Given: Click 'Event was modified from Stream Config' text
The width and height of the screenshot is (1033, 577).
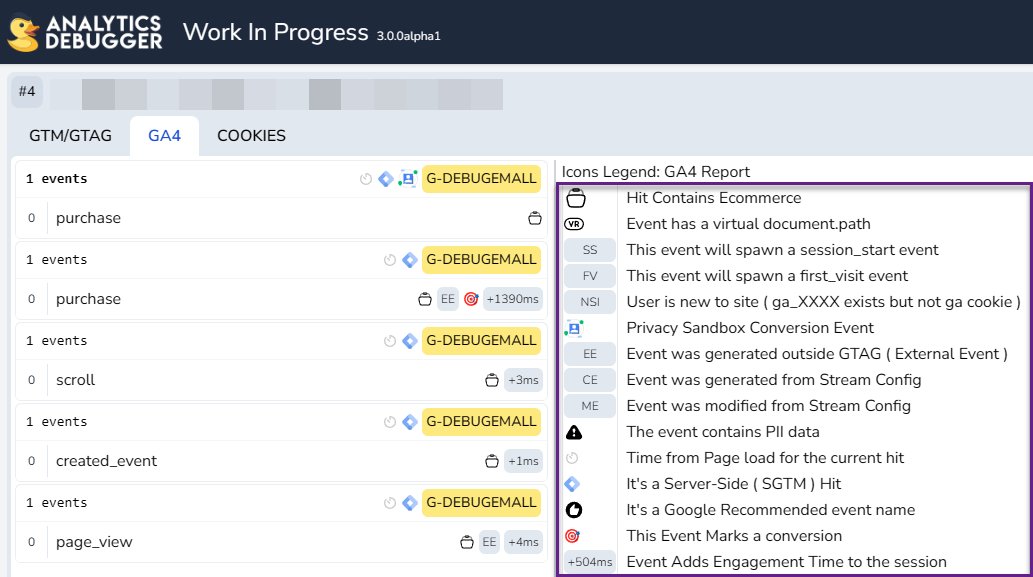Looking at the screenshot, I should tap(768, 406).
